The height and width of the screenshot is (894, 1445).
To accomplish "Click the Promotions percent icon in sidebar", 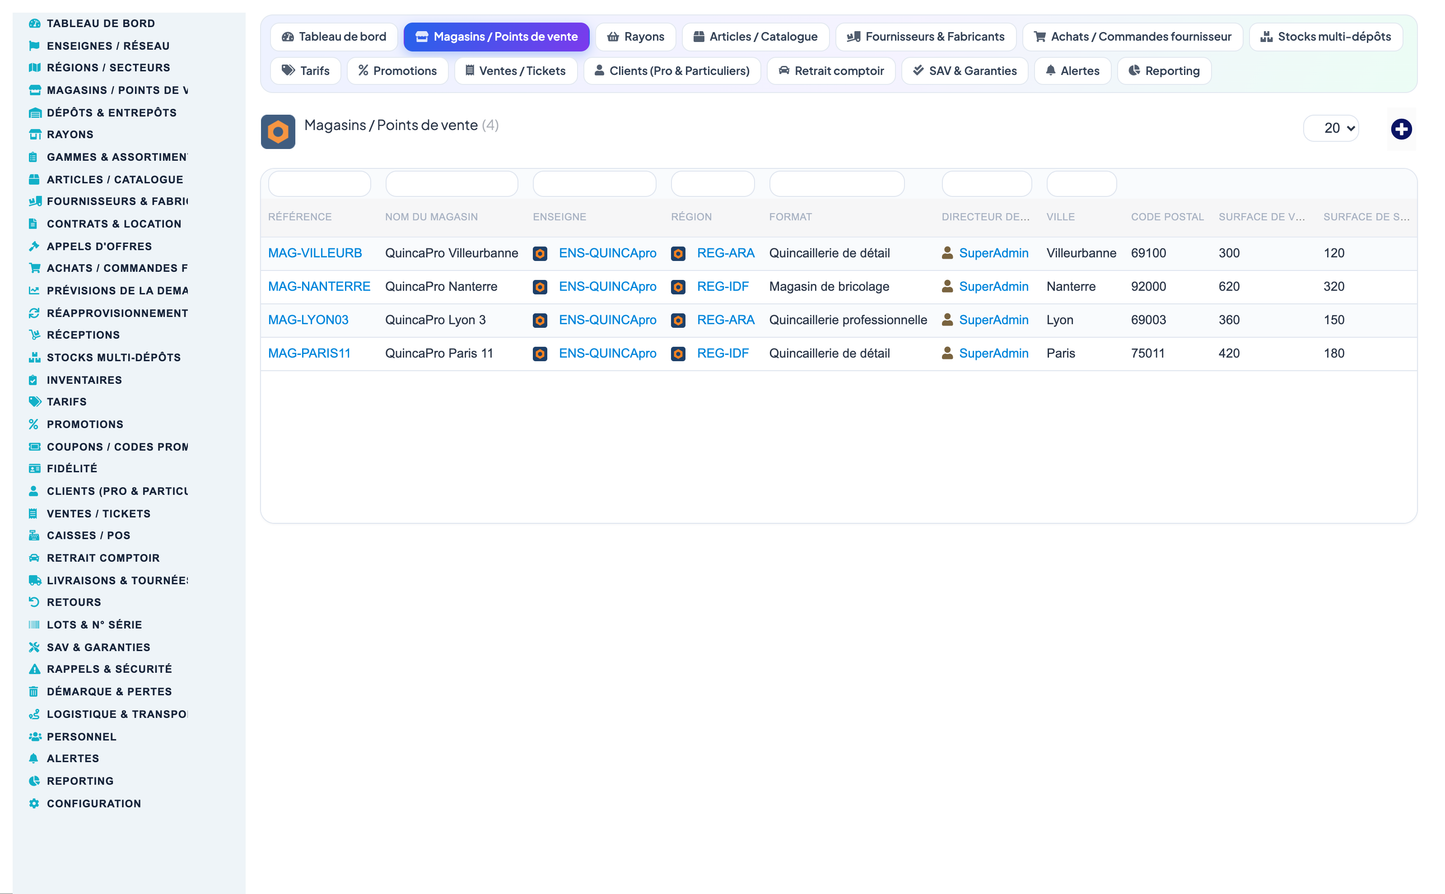I will click(34, 425).
